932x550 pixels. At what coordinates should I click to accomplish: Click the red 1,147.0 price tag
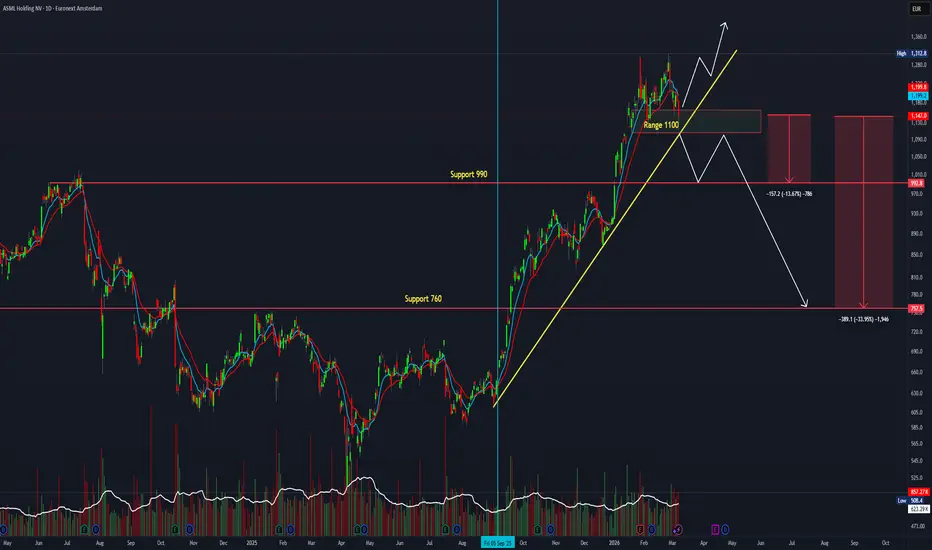pos(918,116)
